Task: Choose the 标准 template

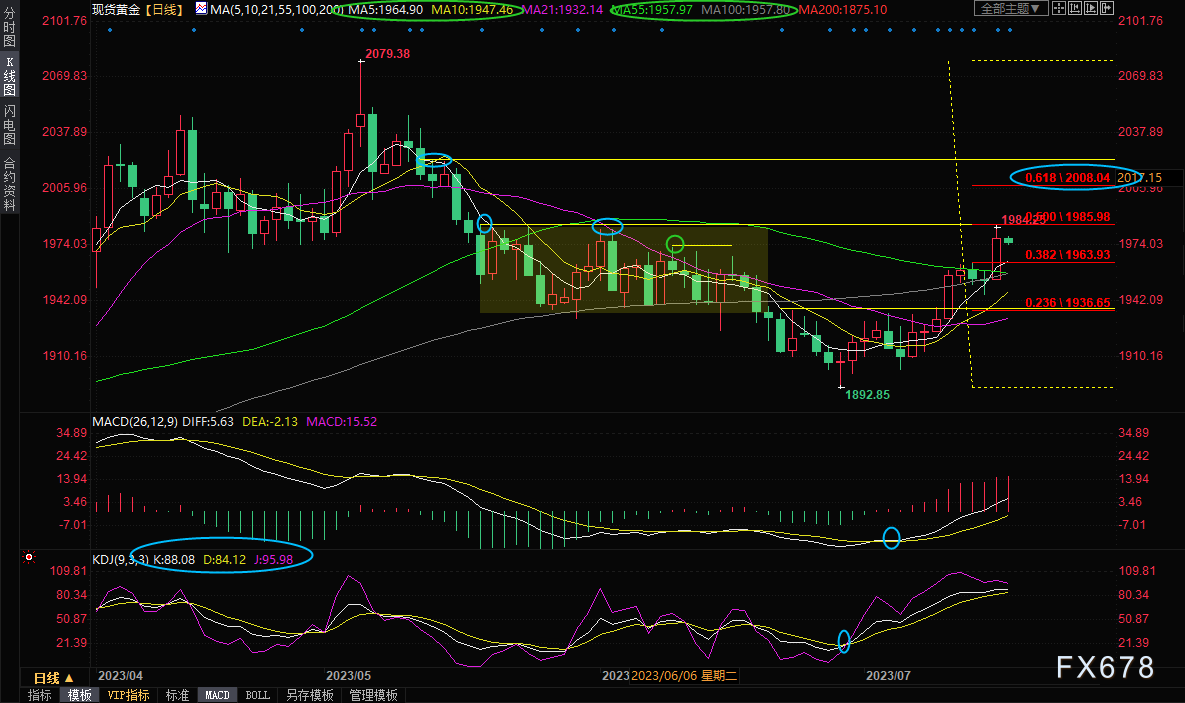Action: point(178,695)
